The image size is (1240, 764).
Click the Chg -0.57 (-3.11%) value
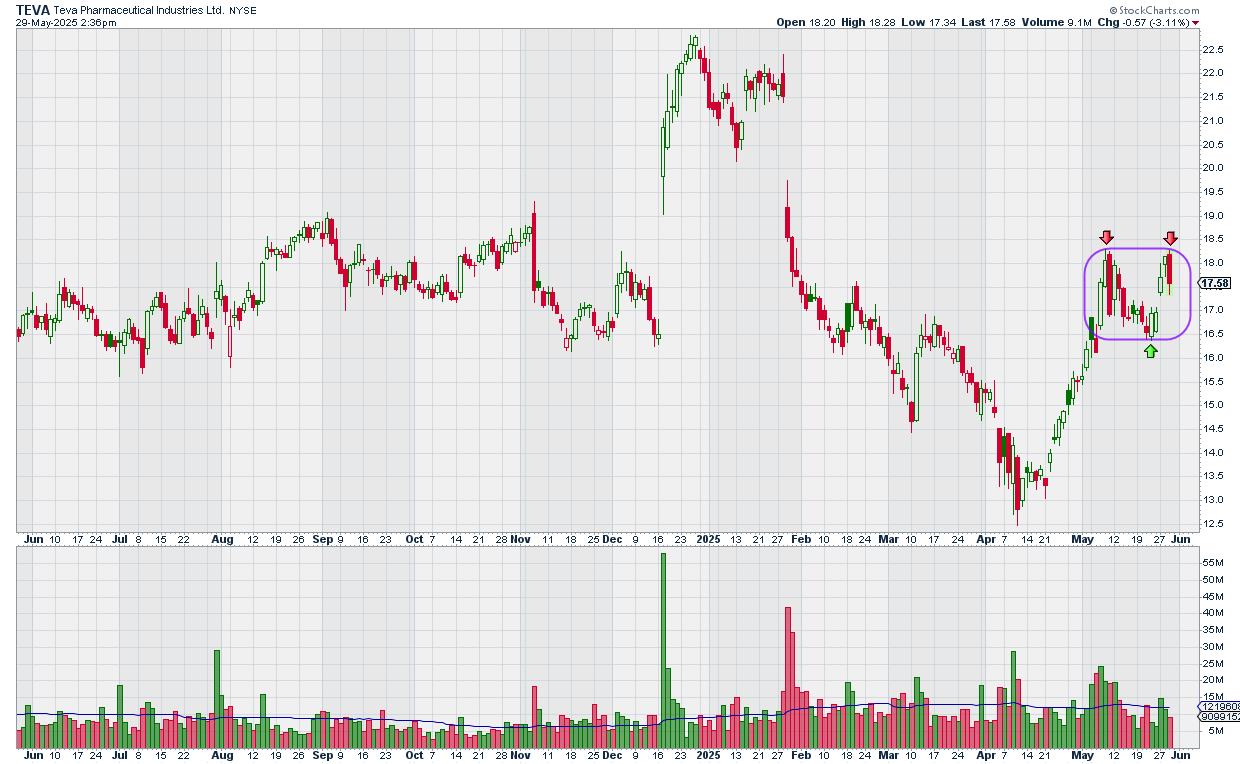tap(1143, 22)
